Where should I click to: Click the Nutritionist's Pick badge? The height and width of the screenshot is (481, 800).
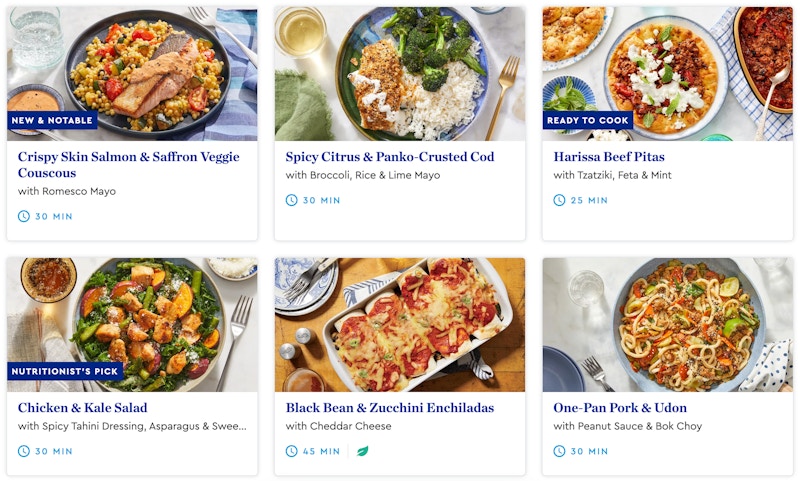tap(64, 371)
